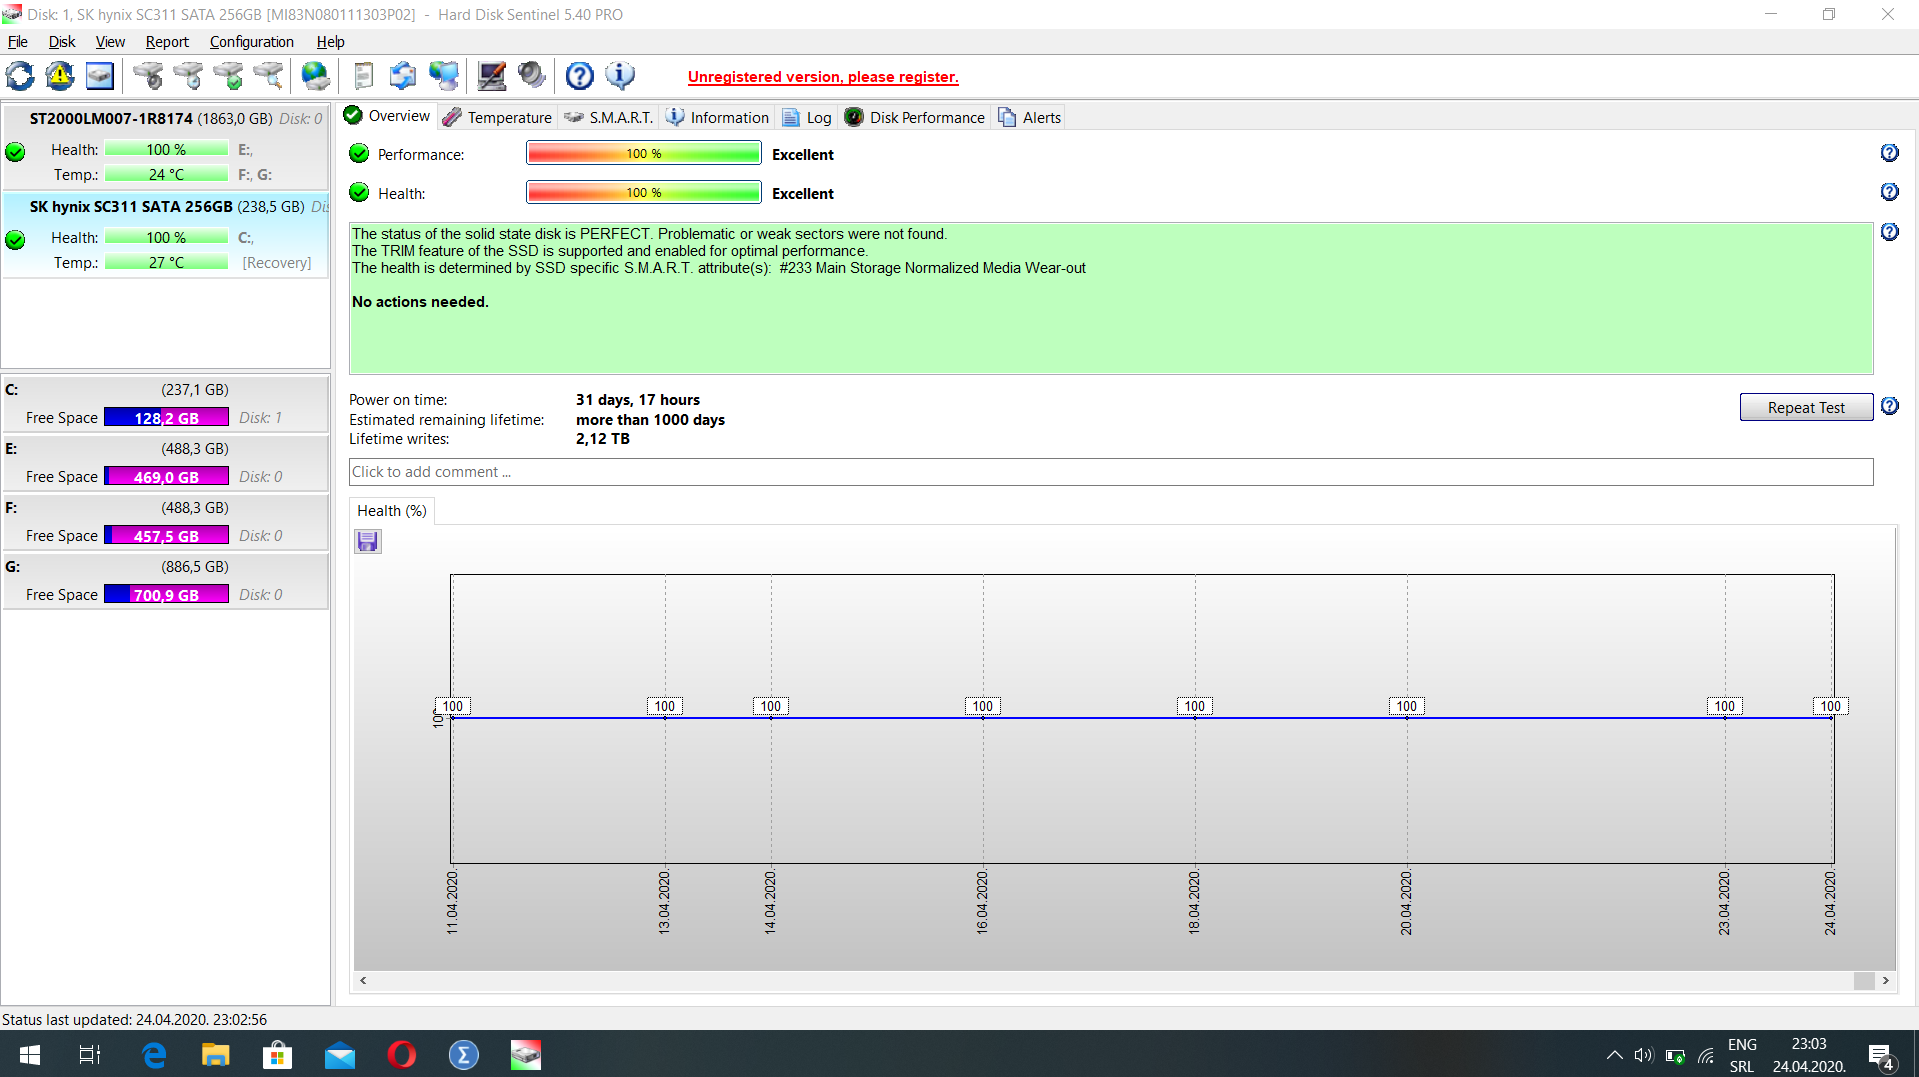
Task: Click the C: drive free space bar
Action: [166, 418]
